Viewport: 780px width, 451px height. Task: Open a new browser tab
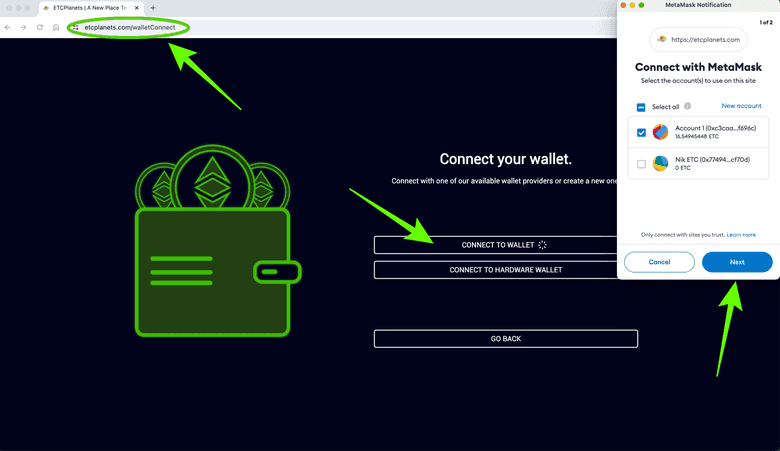[153, 8]
